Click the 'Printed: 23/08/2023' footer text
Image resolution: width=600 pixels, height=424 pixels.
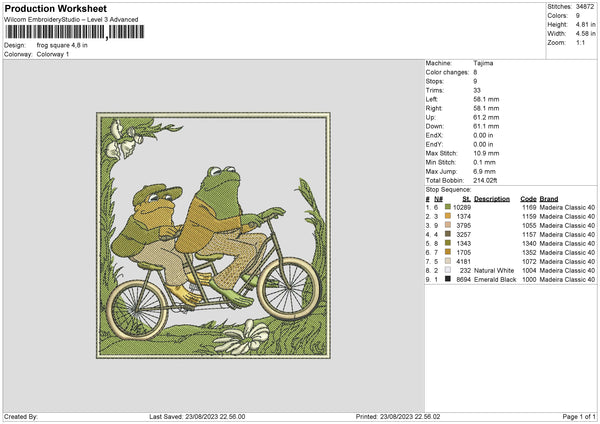pos(398,417)
